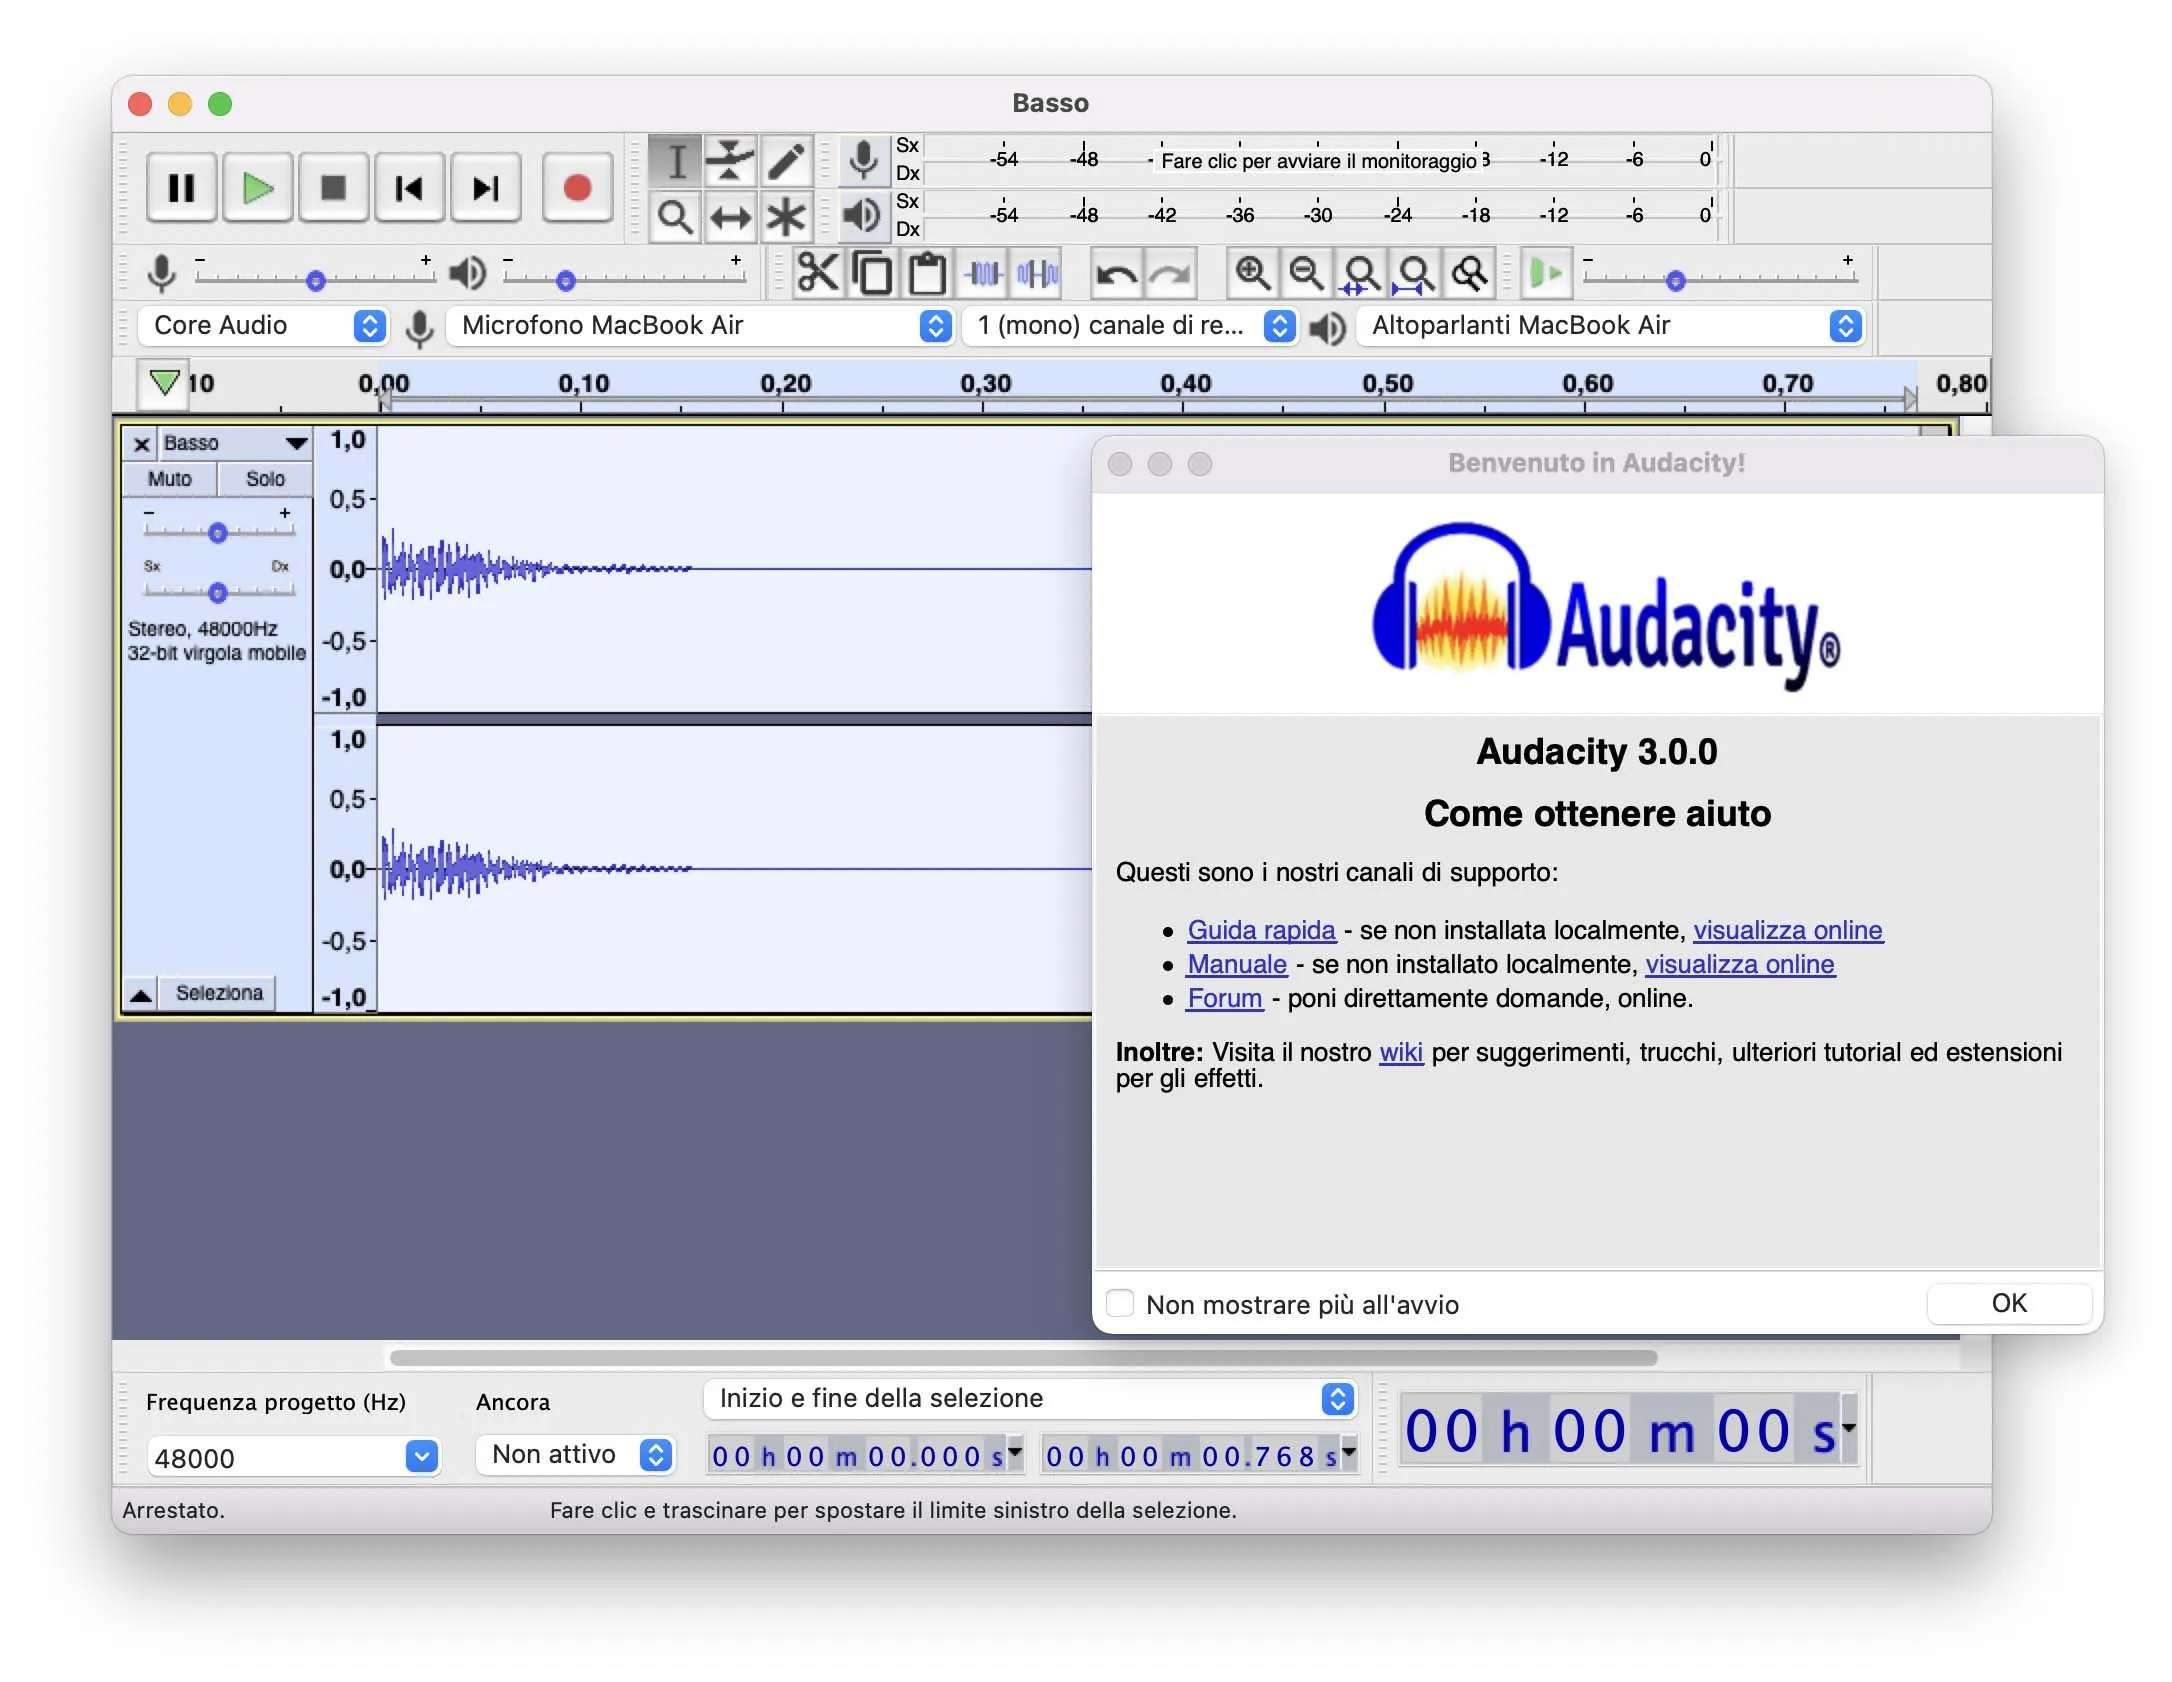Cut the selected audio with the scissors icon

point(818,272)
